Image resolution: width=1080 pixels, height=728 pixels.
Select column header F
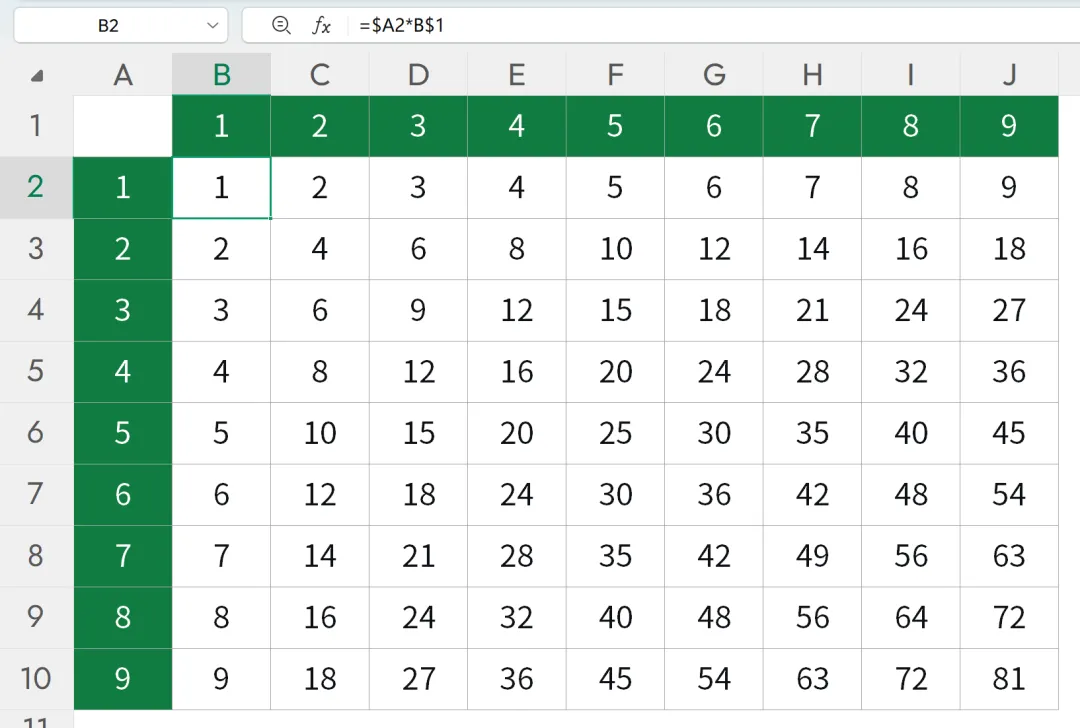tap(615, 74)
